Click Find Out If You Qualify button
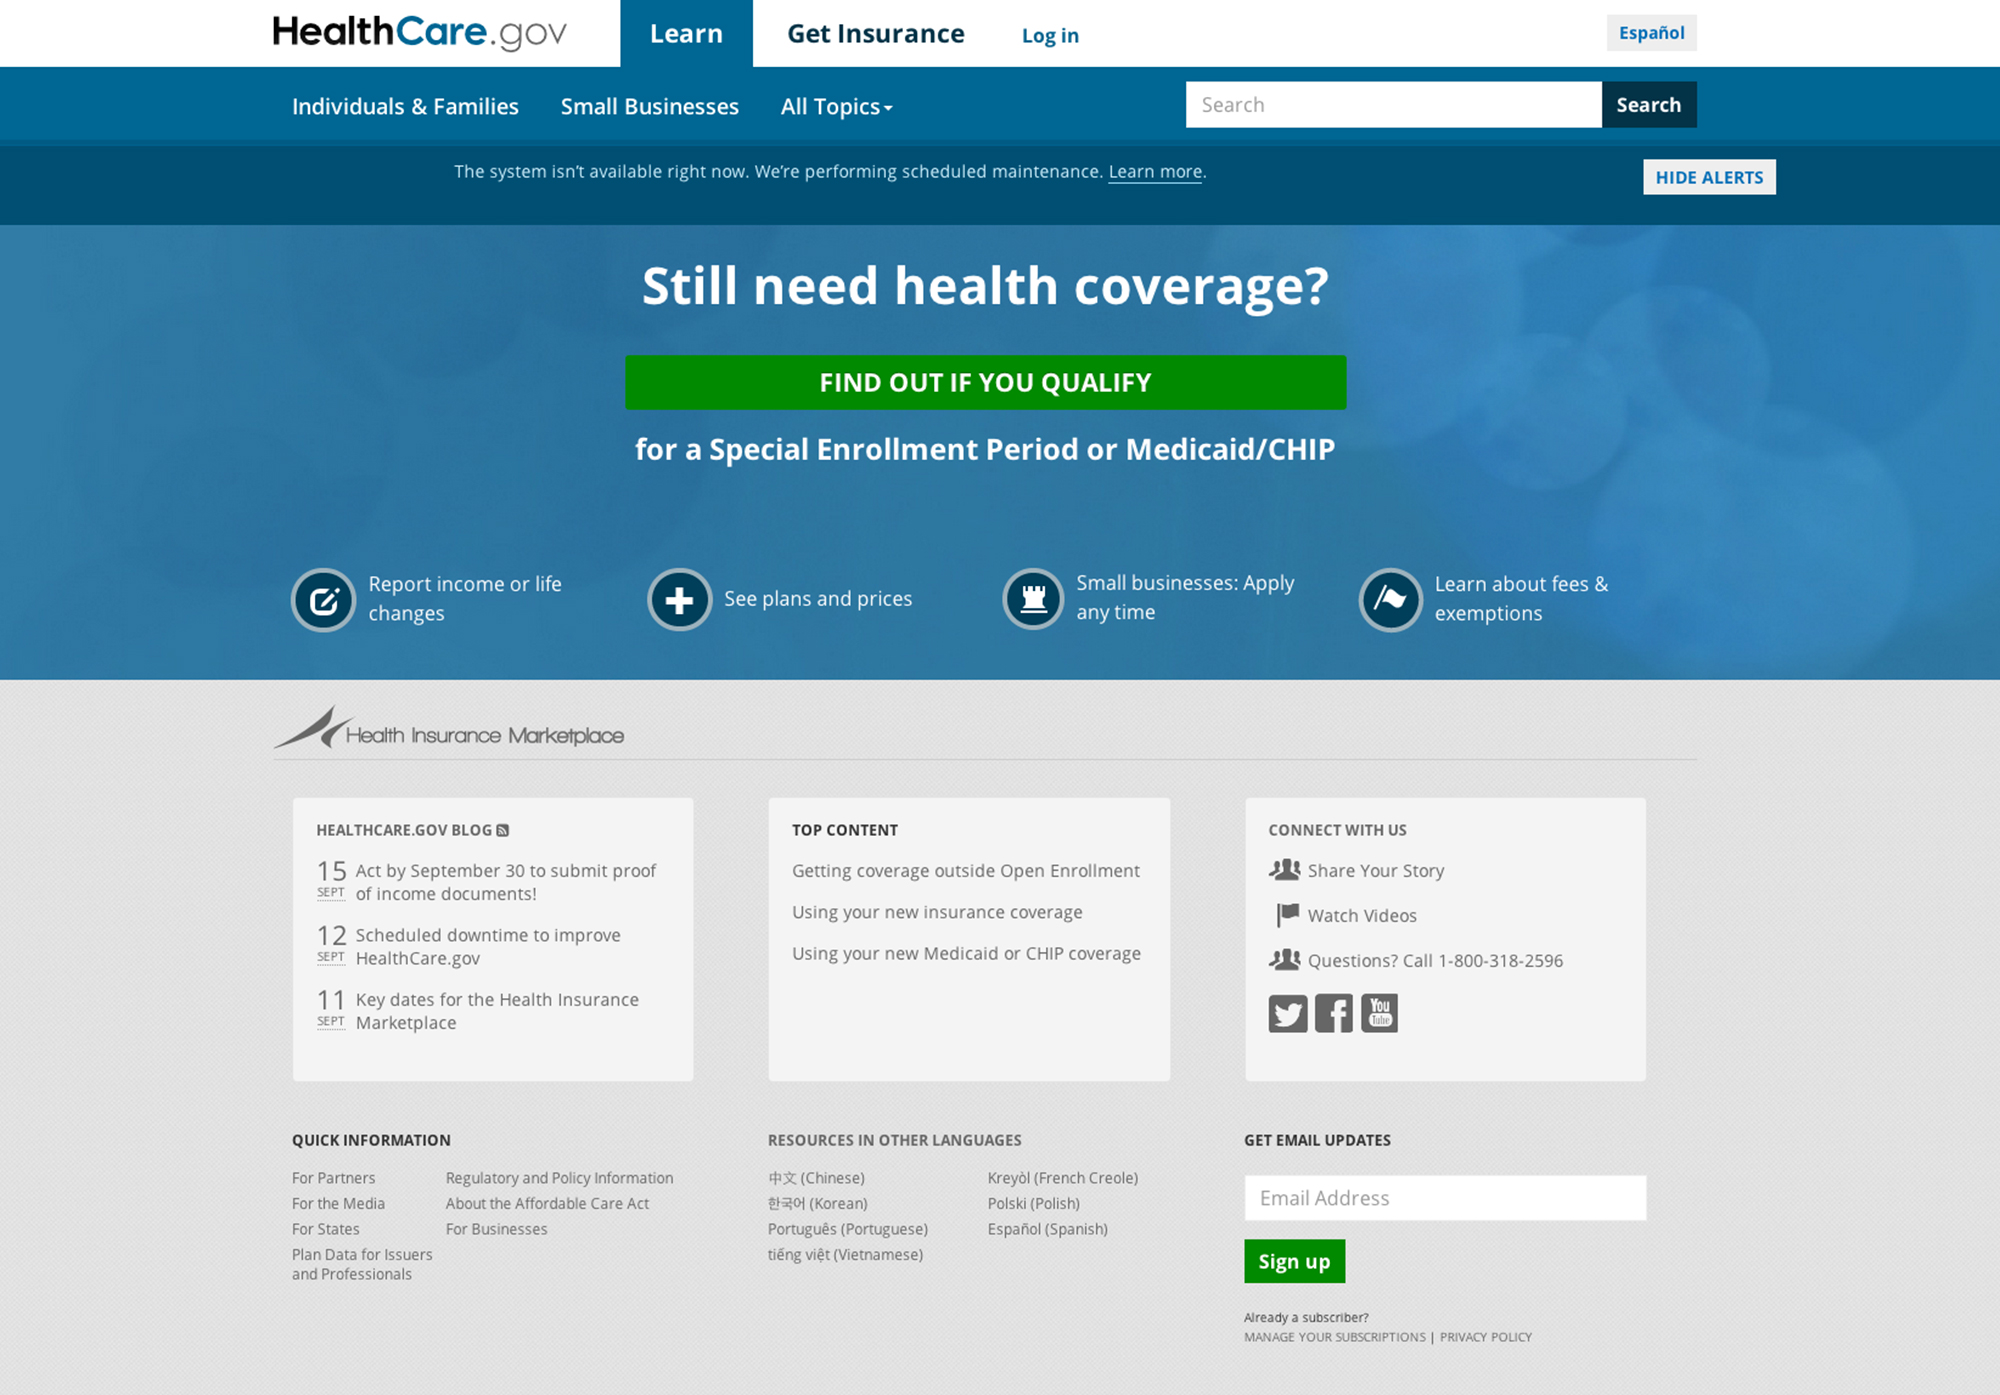 (986, 382)
